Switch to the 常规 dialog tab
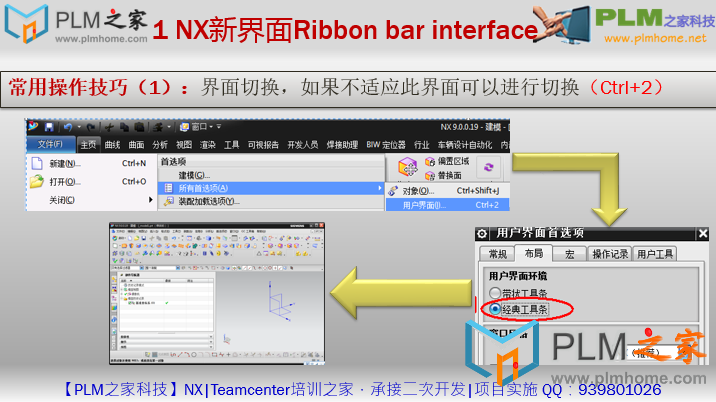 click(497, 254)
